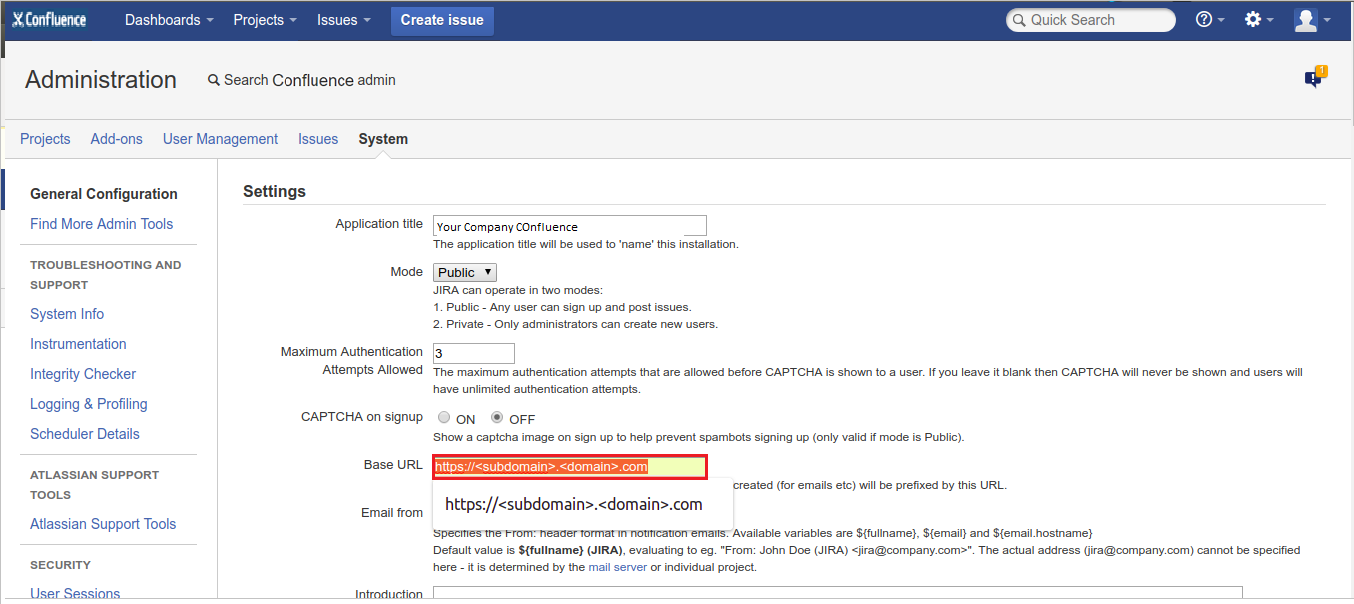This screenshot has height=604, width=1354.
Task: Click the Create issue button
Action: (442, 20)
